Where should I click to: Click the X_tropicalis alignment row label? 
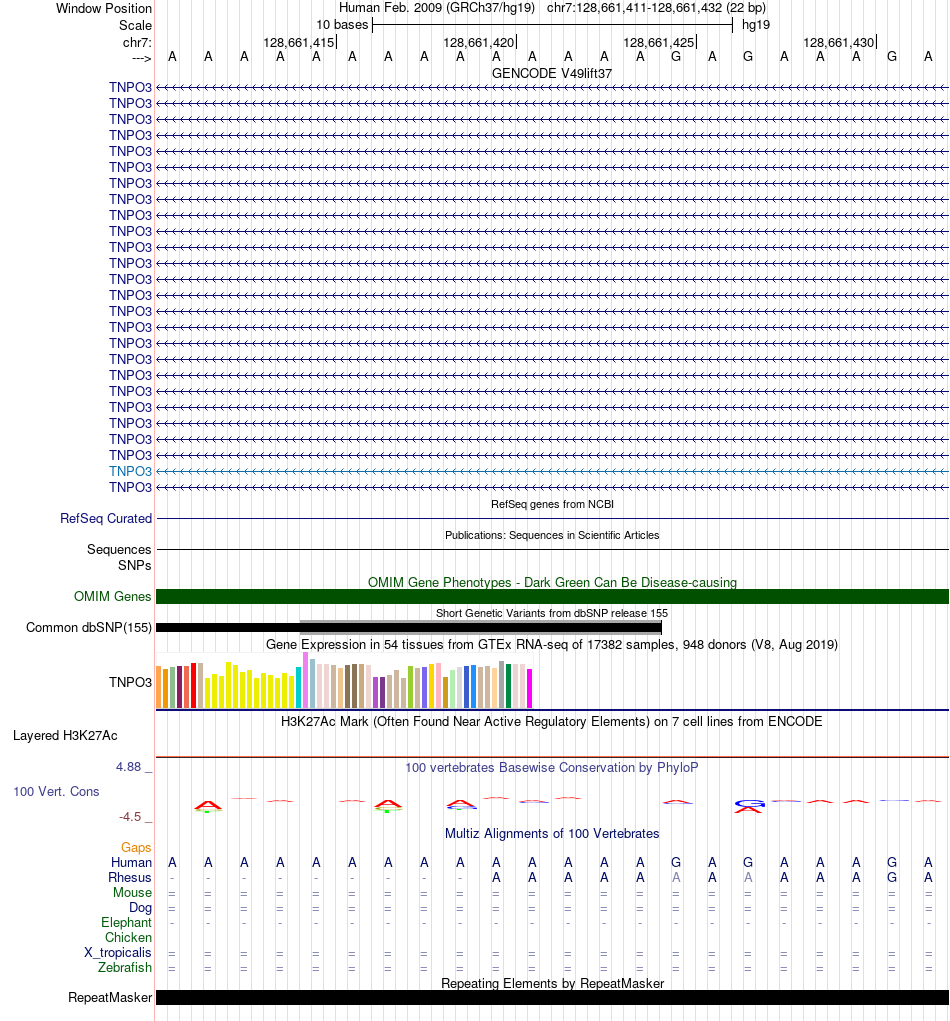tap(118, 953)
